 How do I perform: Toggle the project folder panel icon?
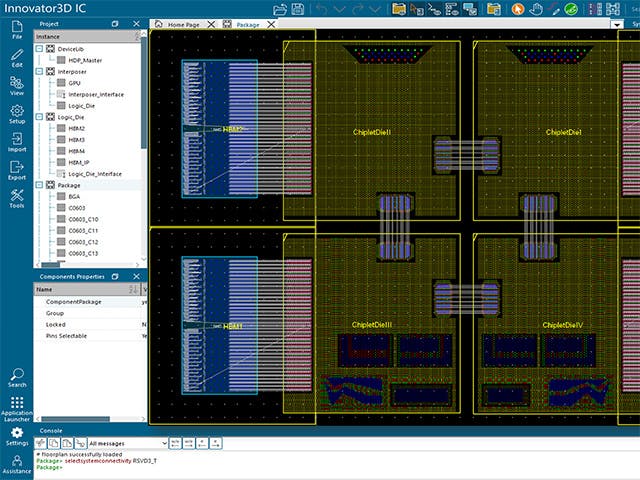pyautogui.click(x=398, y=9)
